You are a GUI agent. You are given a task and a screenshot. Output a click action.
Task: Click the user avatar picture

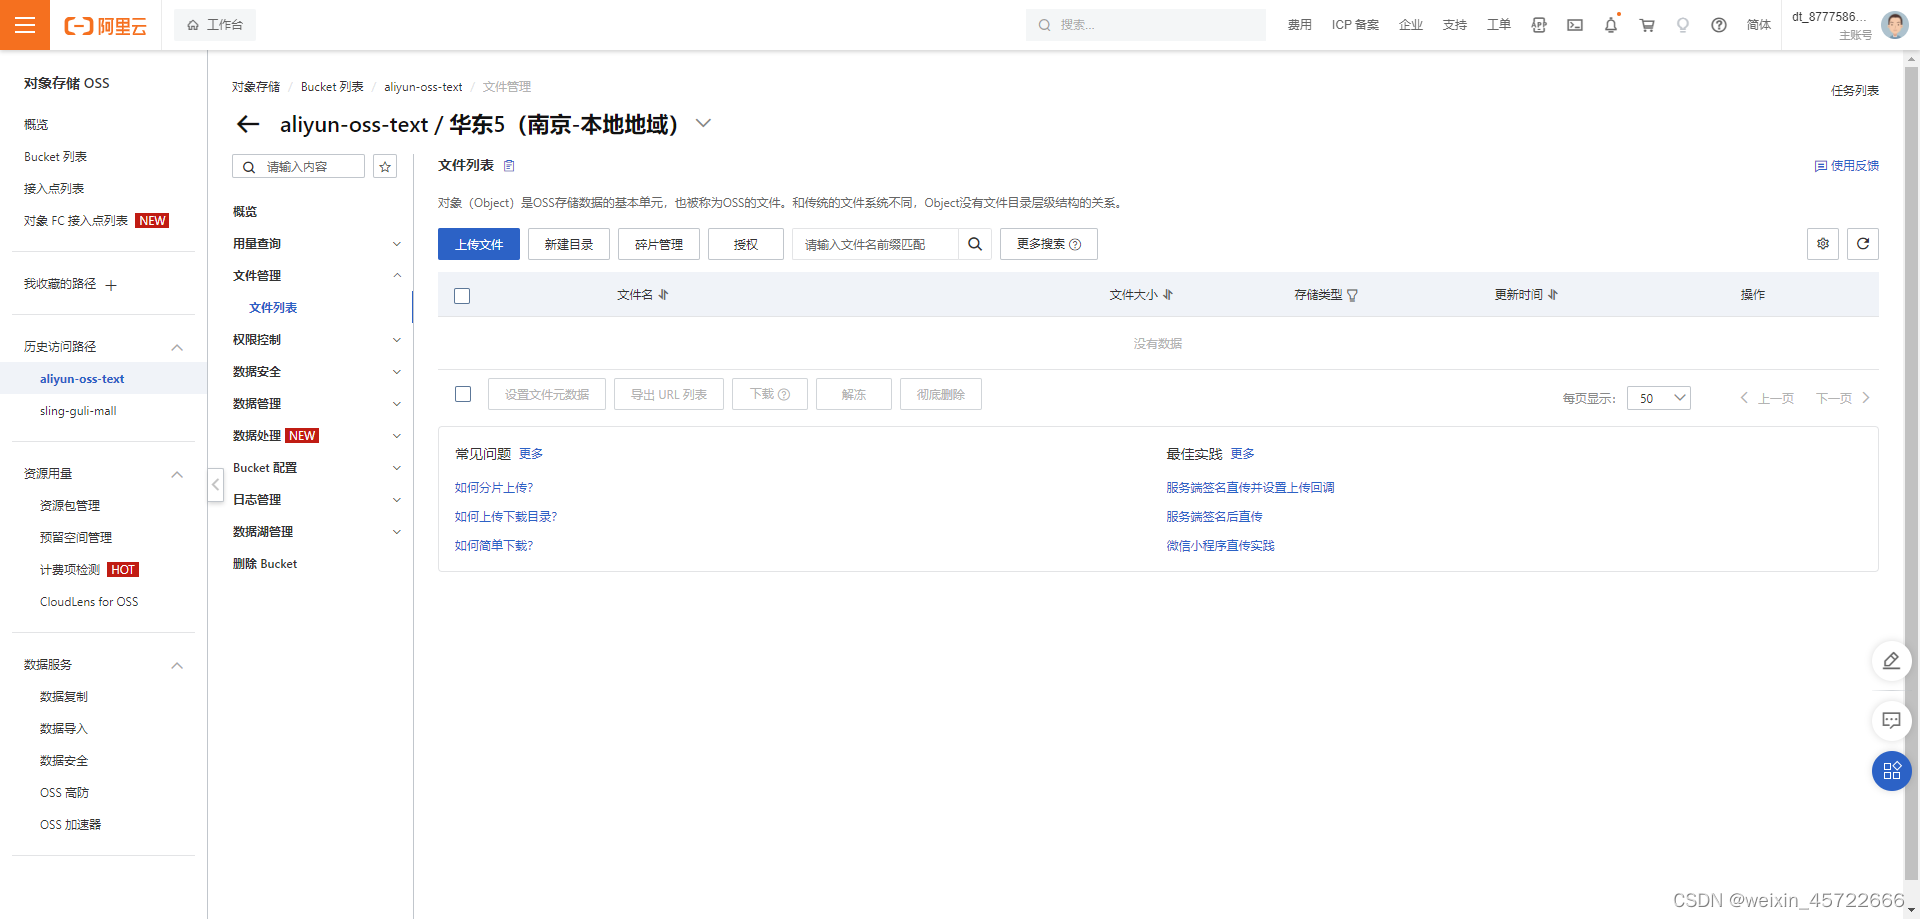point(1894,25)
